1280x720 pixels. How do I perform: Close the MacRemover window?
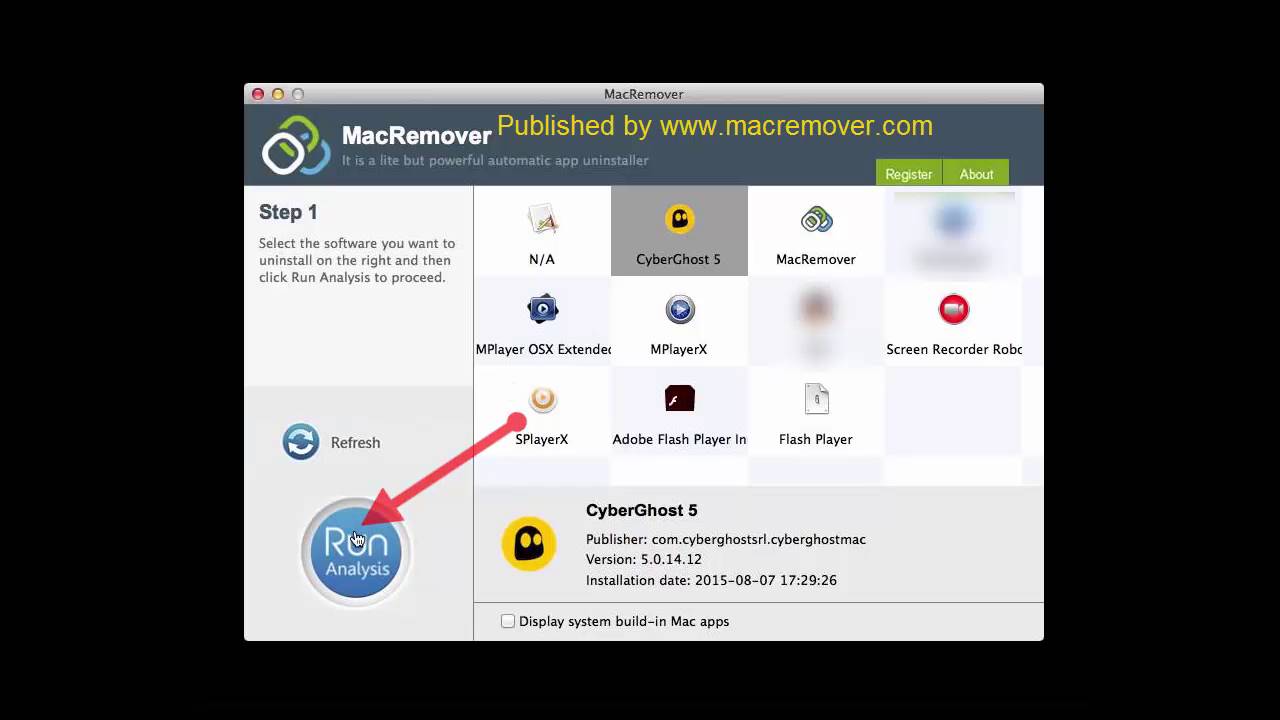pos(258,94)
